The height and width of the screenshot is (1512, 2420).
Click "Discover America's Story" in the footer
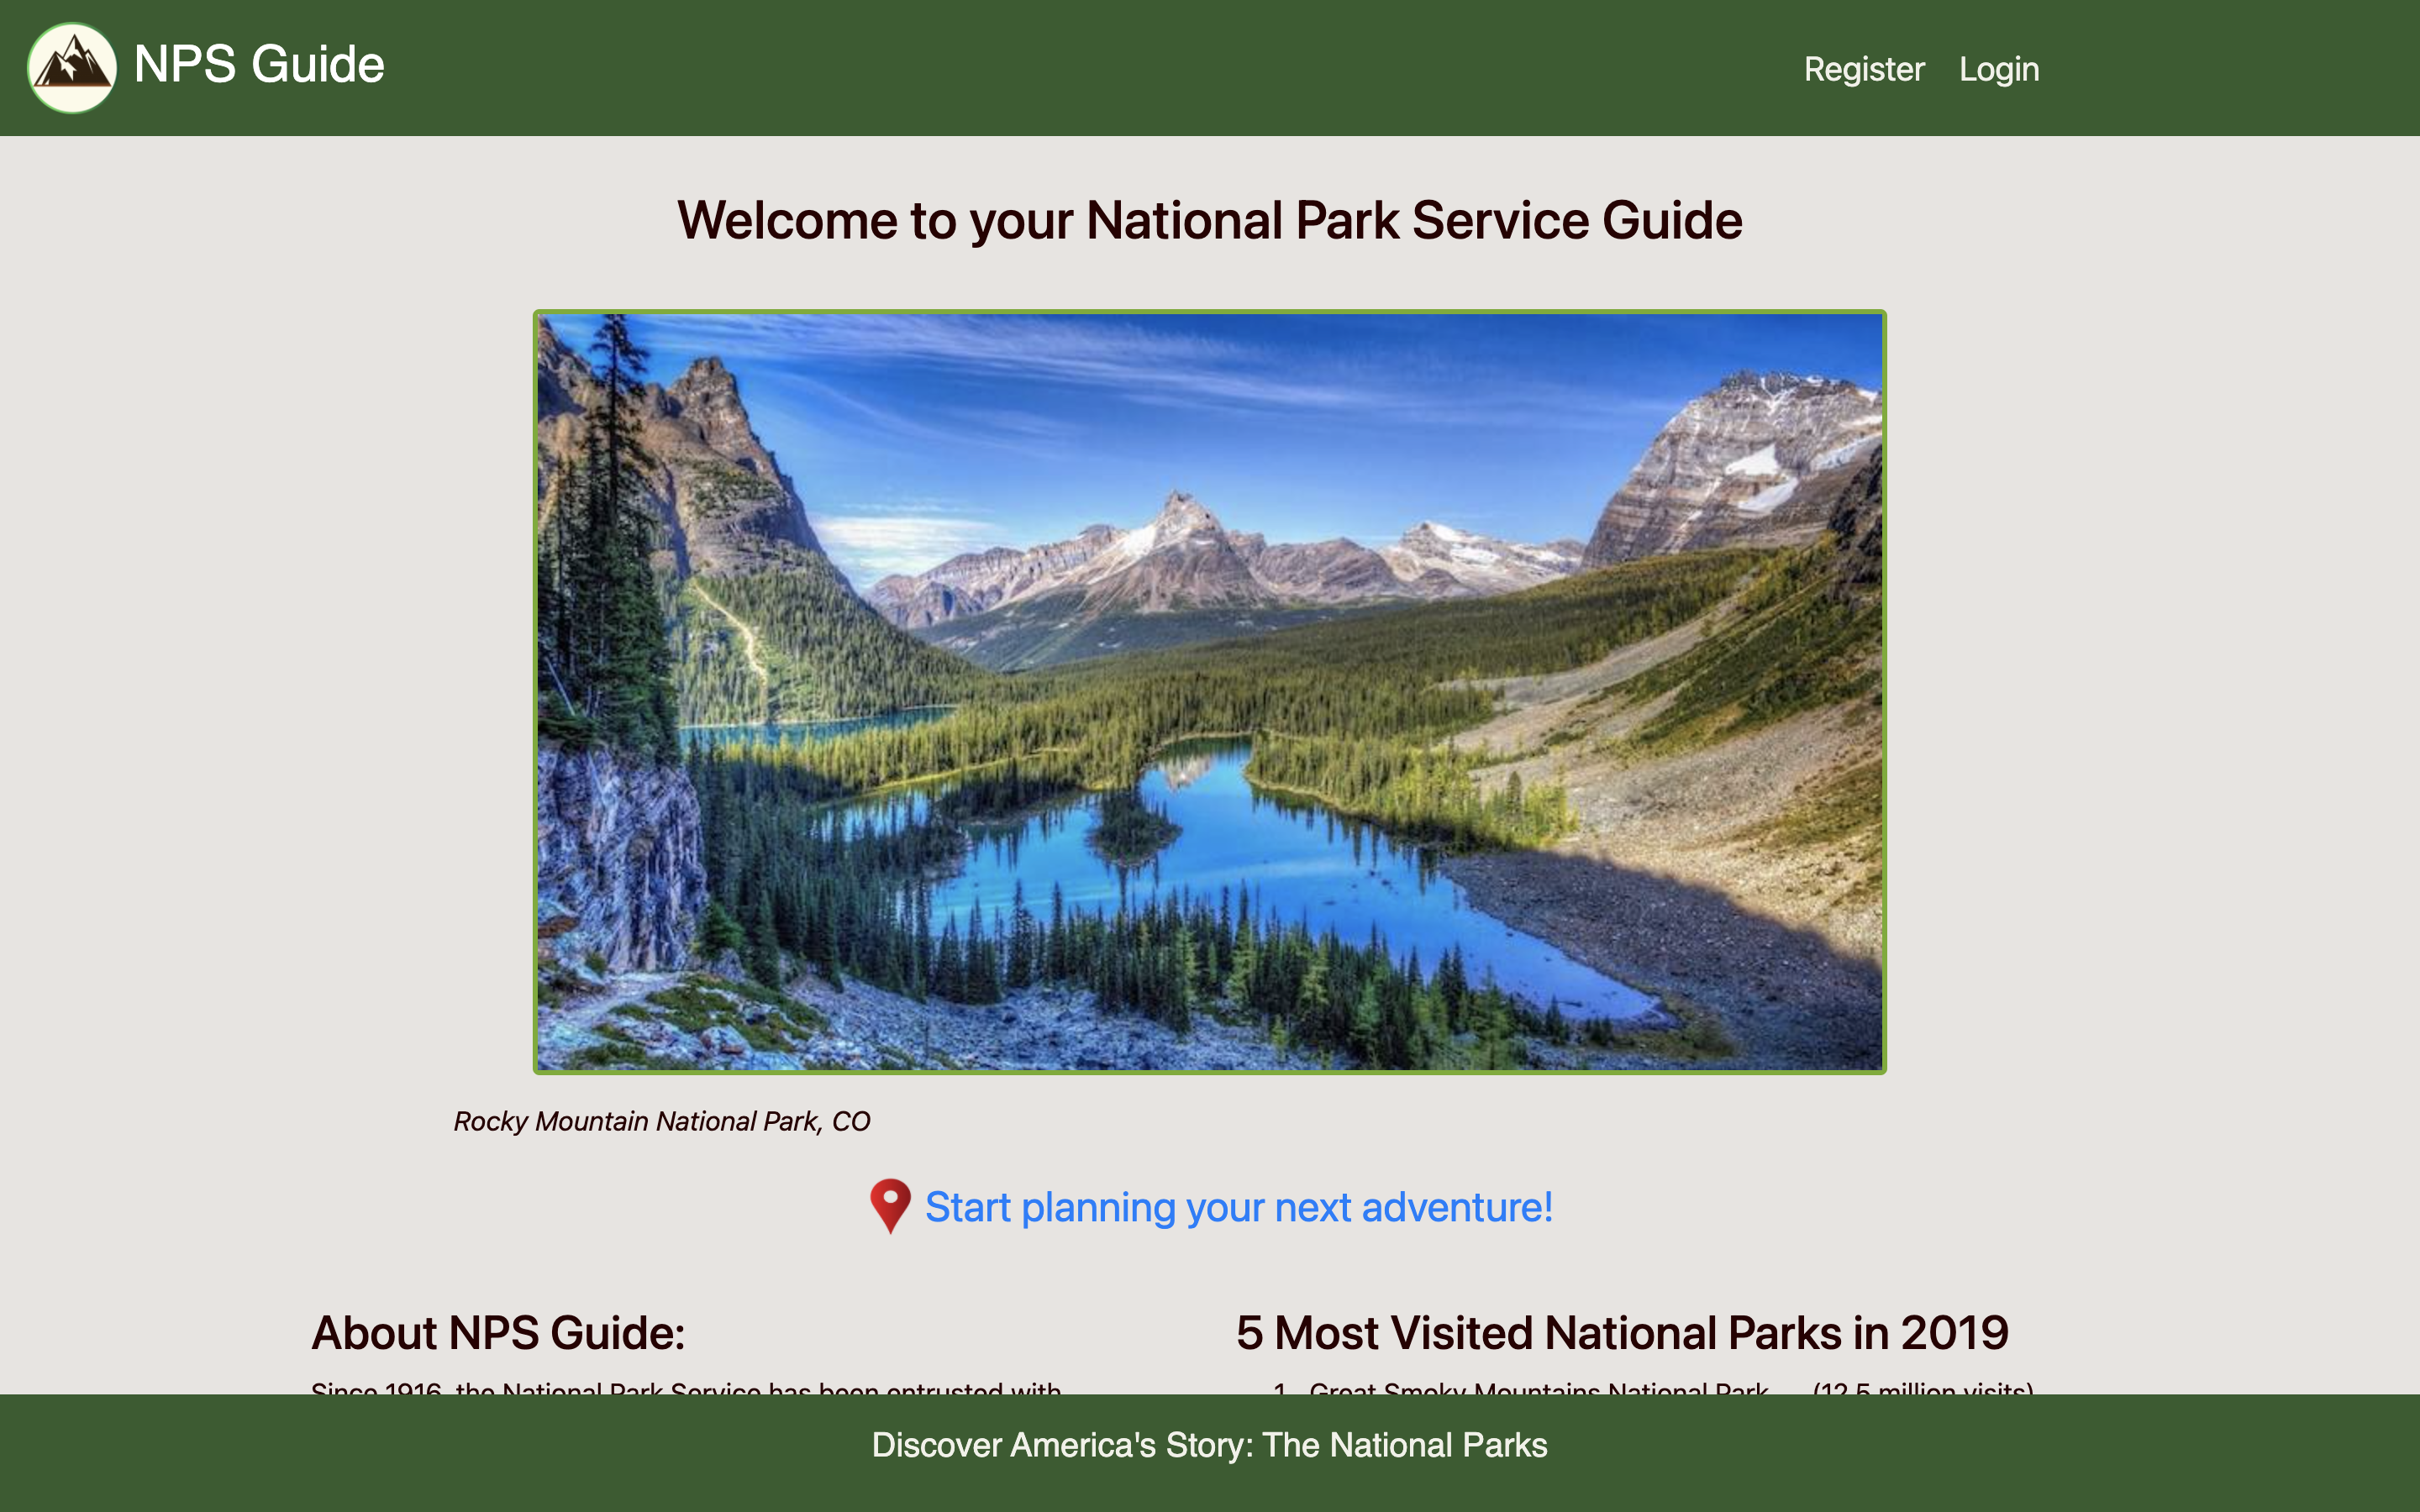pos(1210,1444)
